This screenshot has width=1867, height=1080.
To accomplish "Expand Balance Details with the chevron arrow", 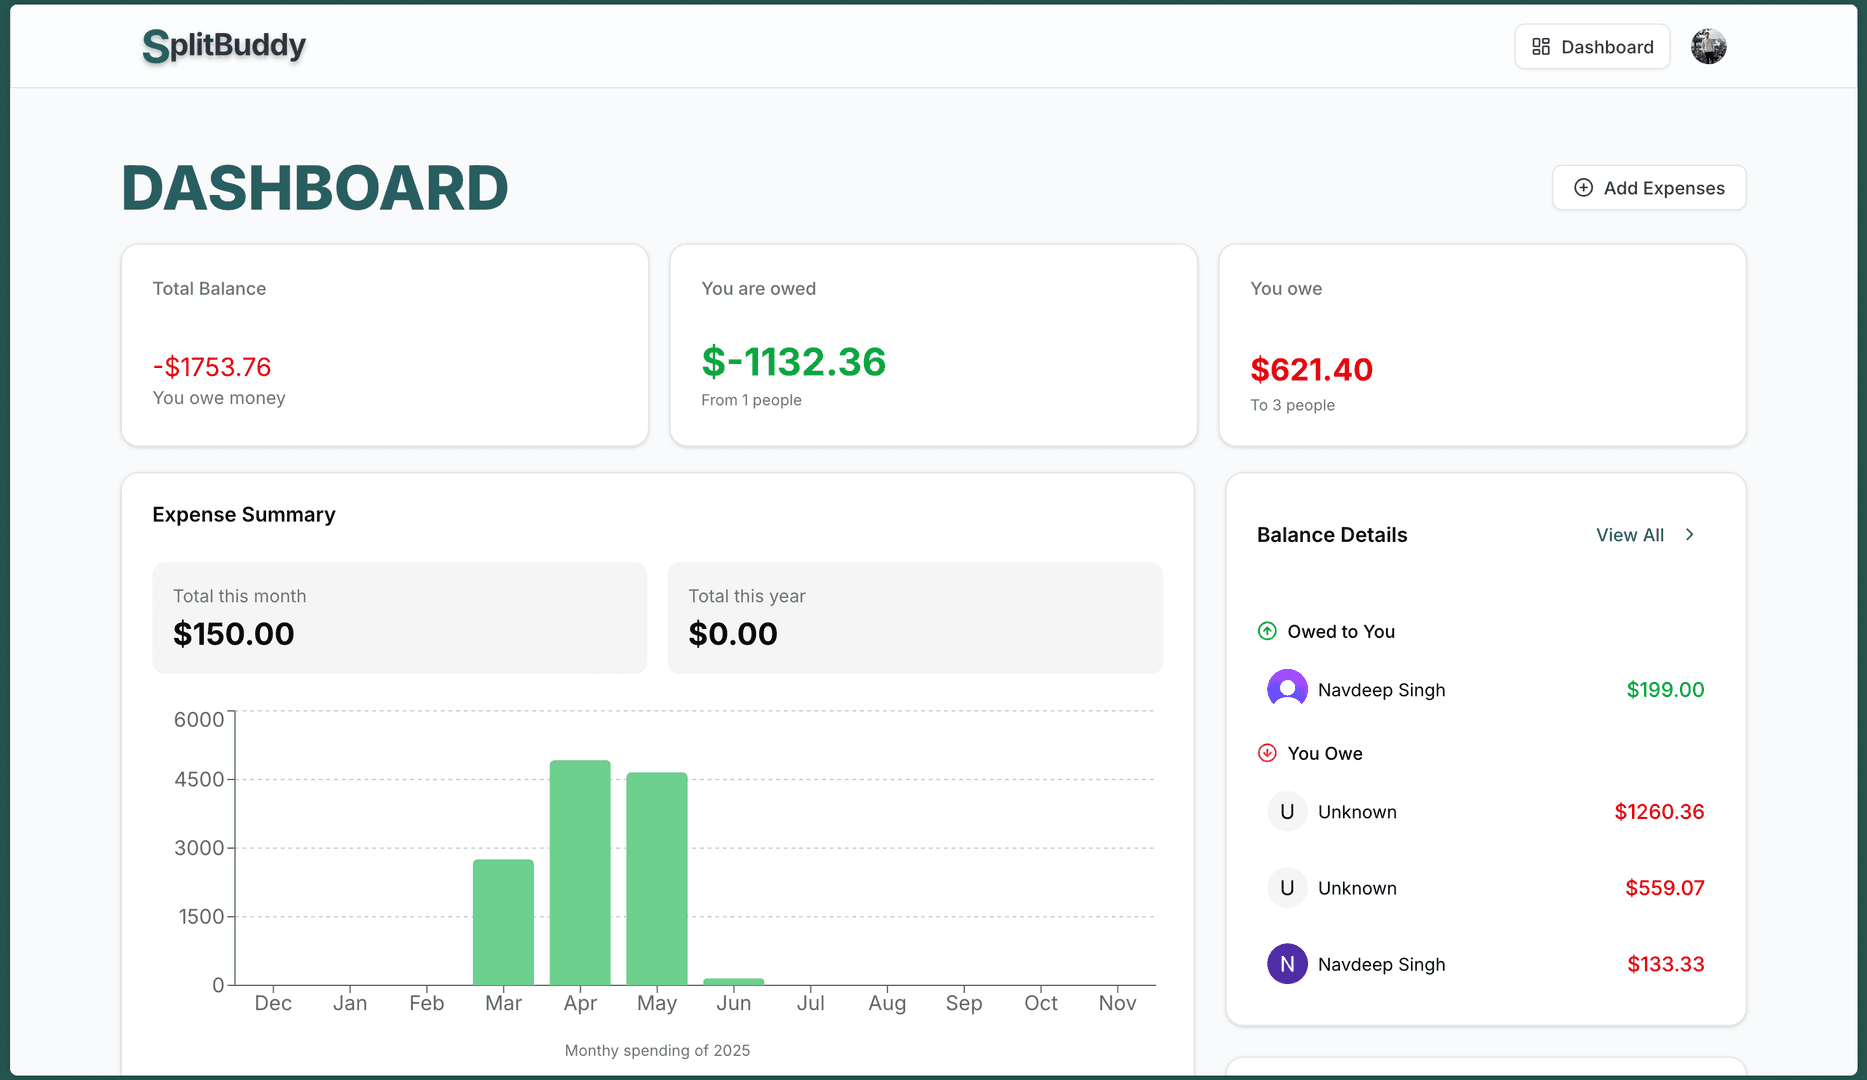I will tap(1690, 535).
